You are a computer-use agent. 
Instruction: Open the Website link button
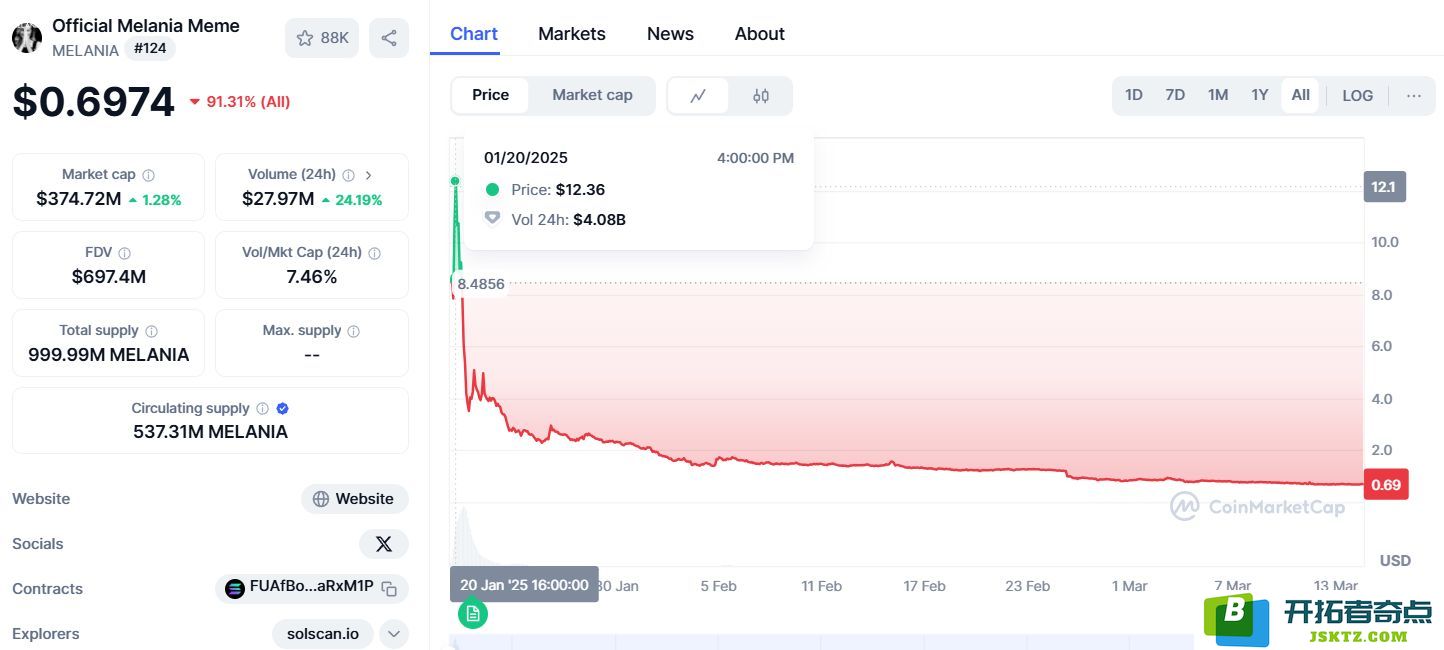click(x=354, y=499)
